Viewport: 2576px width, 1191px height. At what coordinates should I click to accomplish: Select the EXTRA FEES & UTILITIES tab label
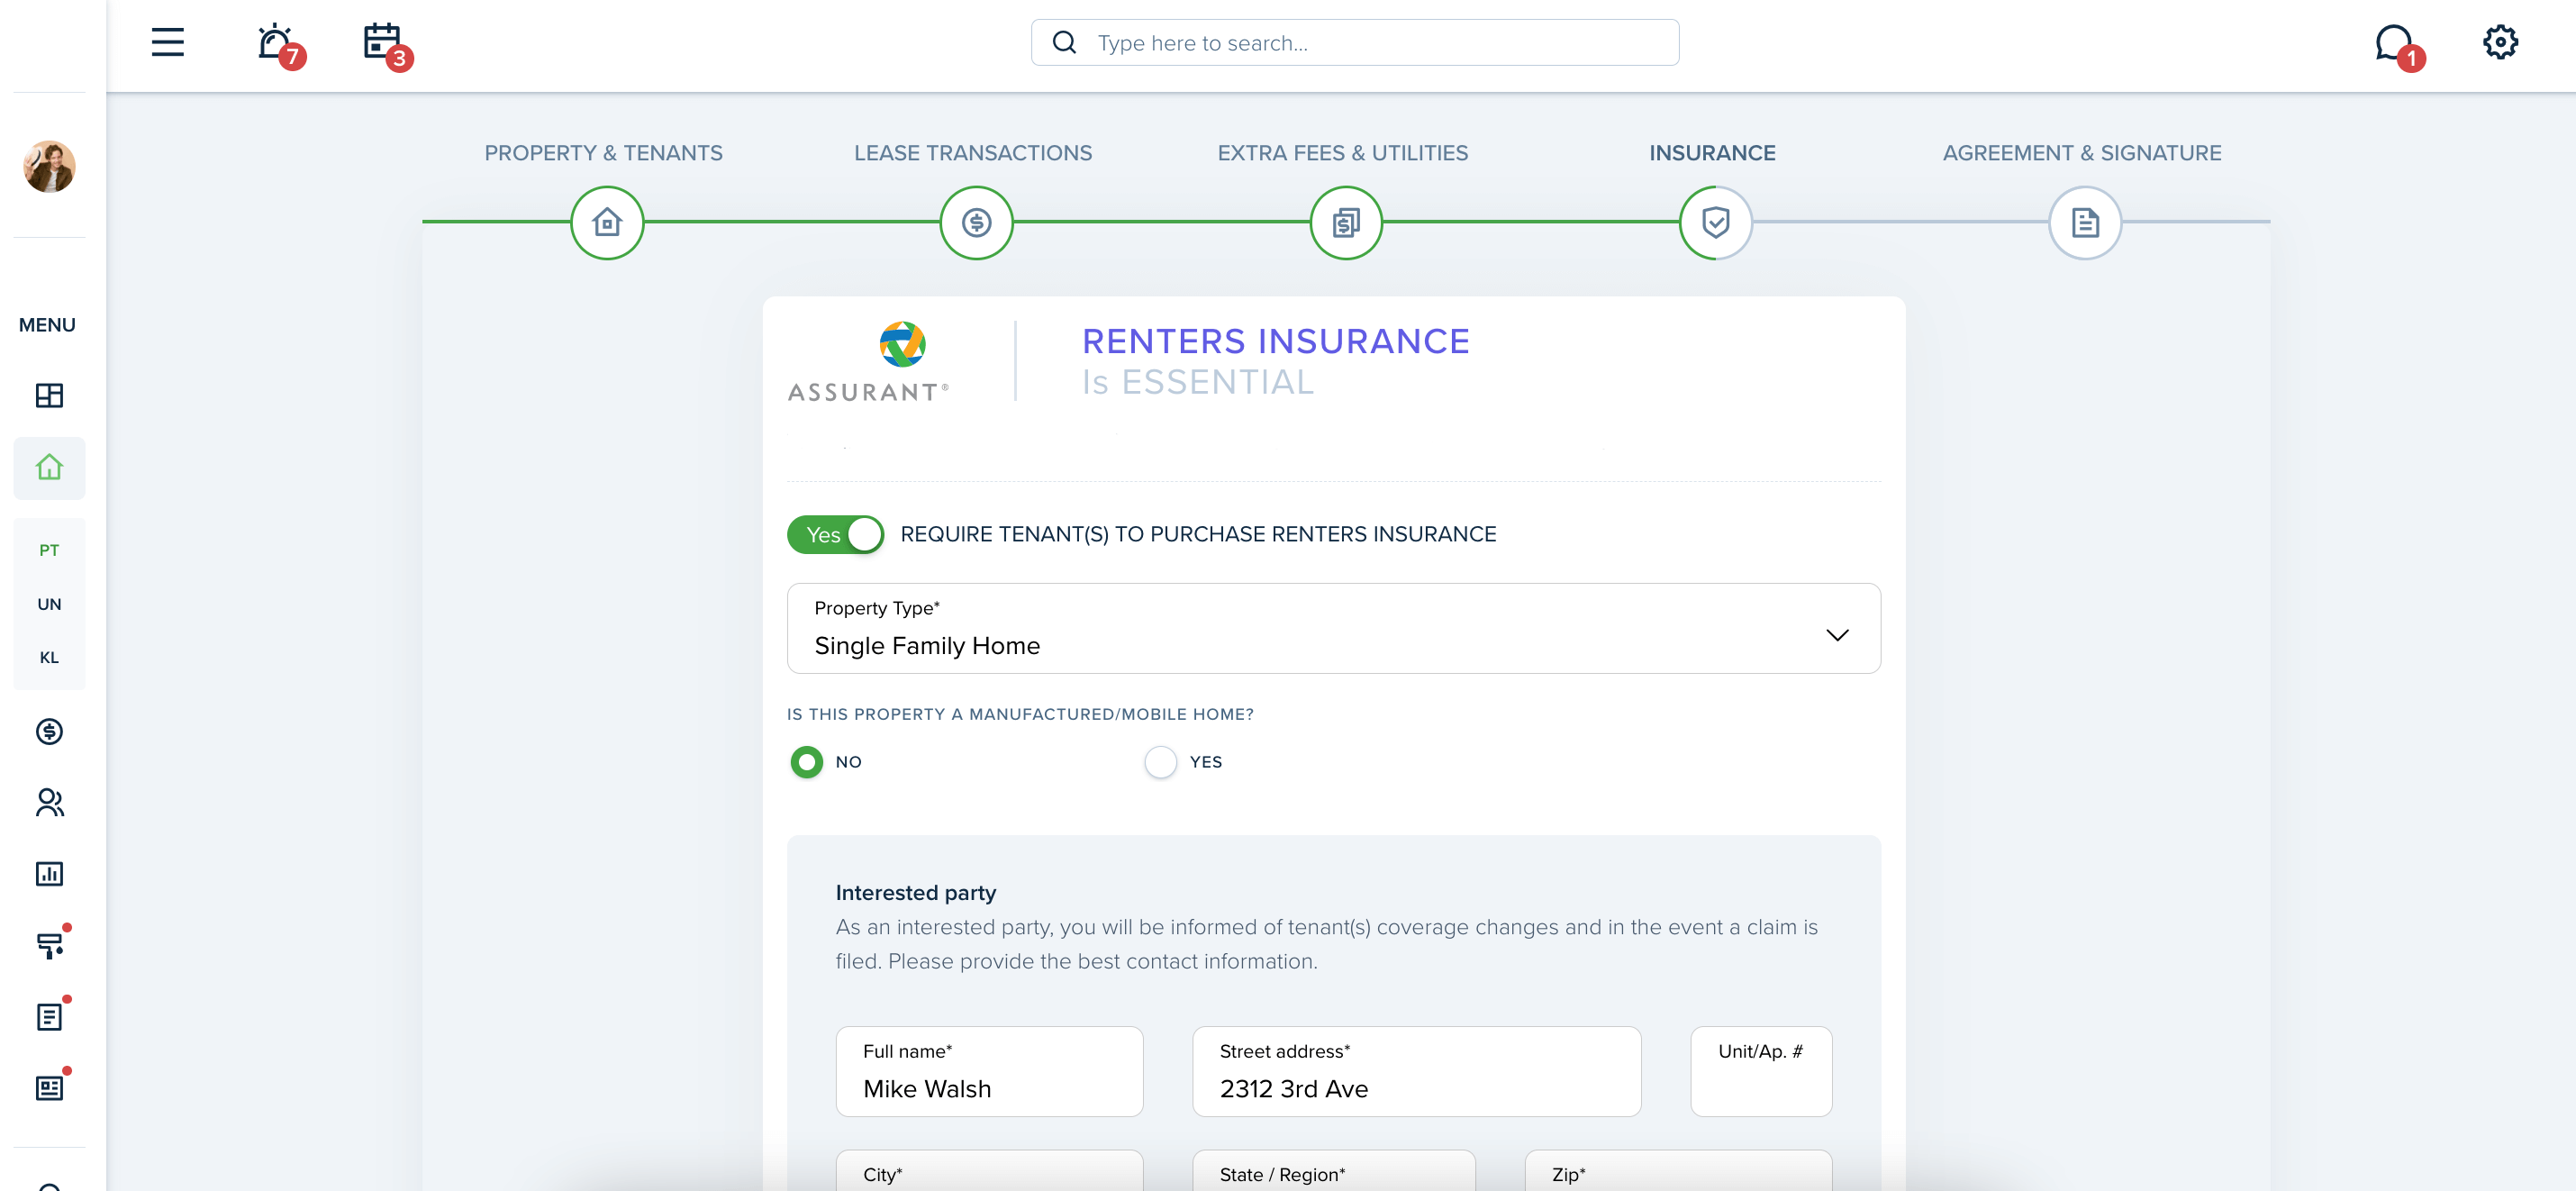(x=1343, y=153)
